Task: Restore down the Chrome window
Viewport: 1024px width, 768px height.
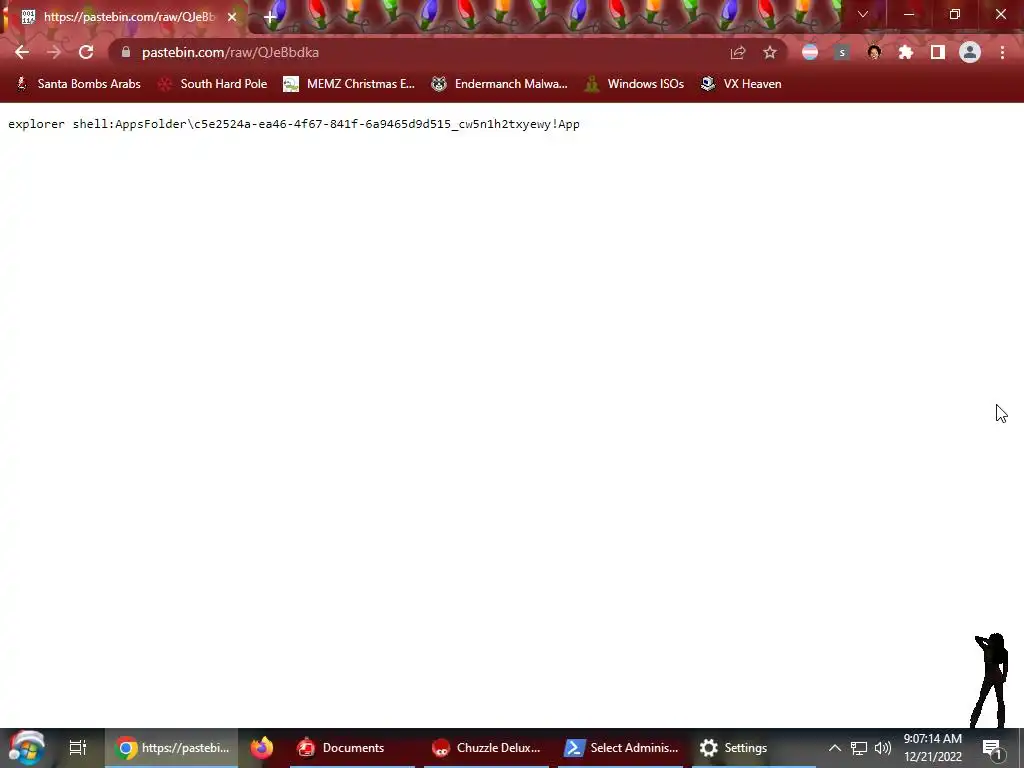Action: coord(955,14)
